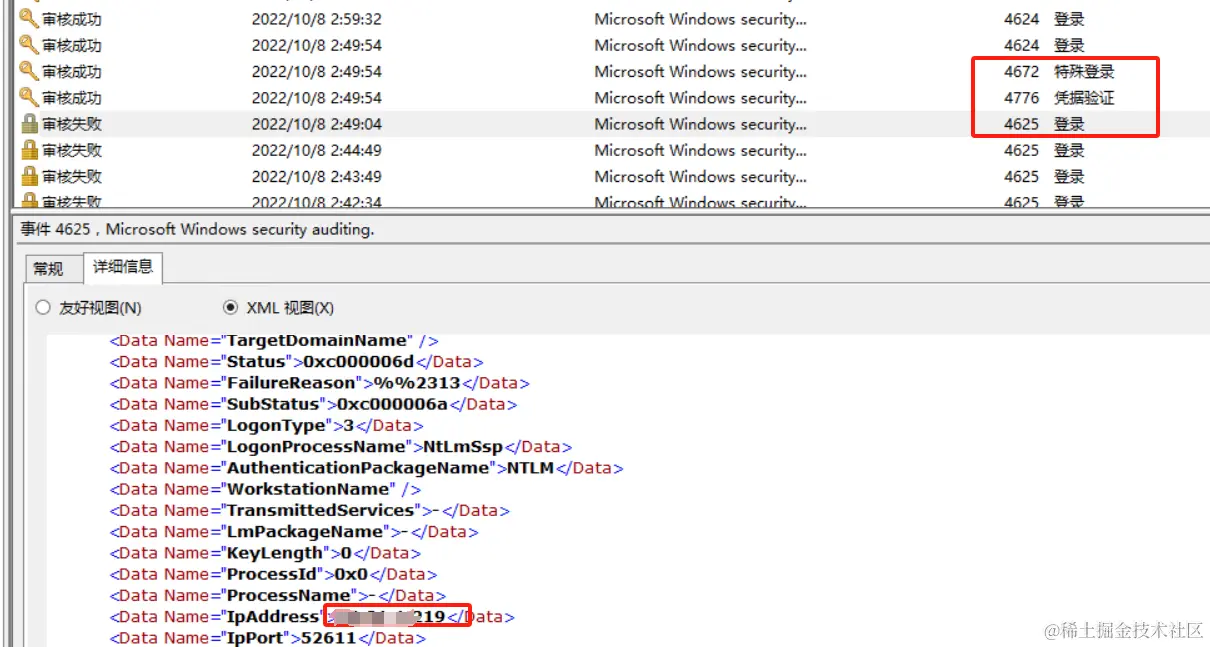
Task: Click the 特殊登录 task category cell
Action: pos(1084,72)
